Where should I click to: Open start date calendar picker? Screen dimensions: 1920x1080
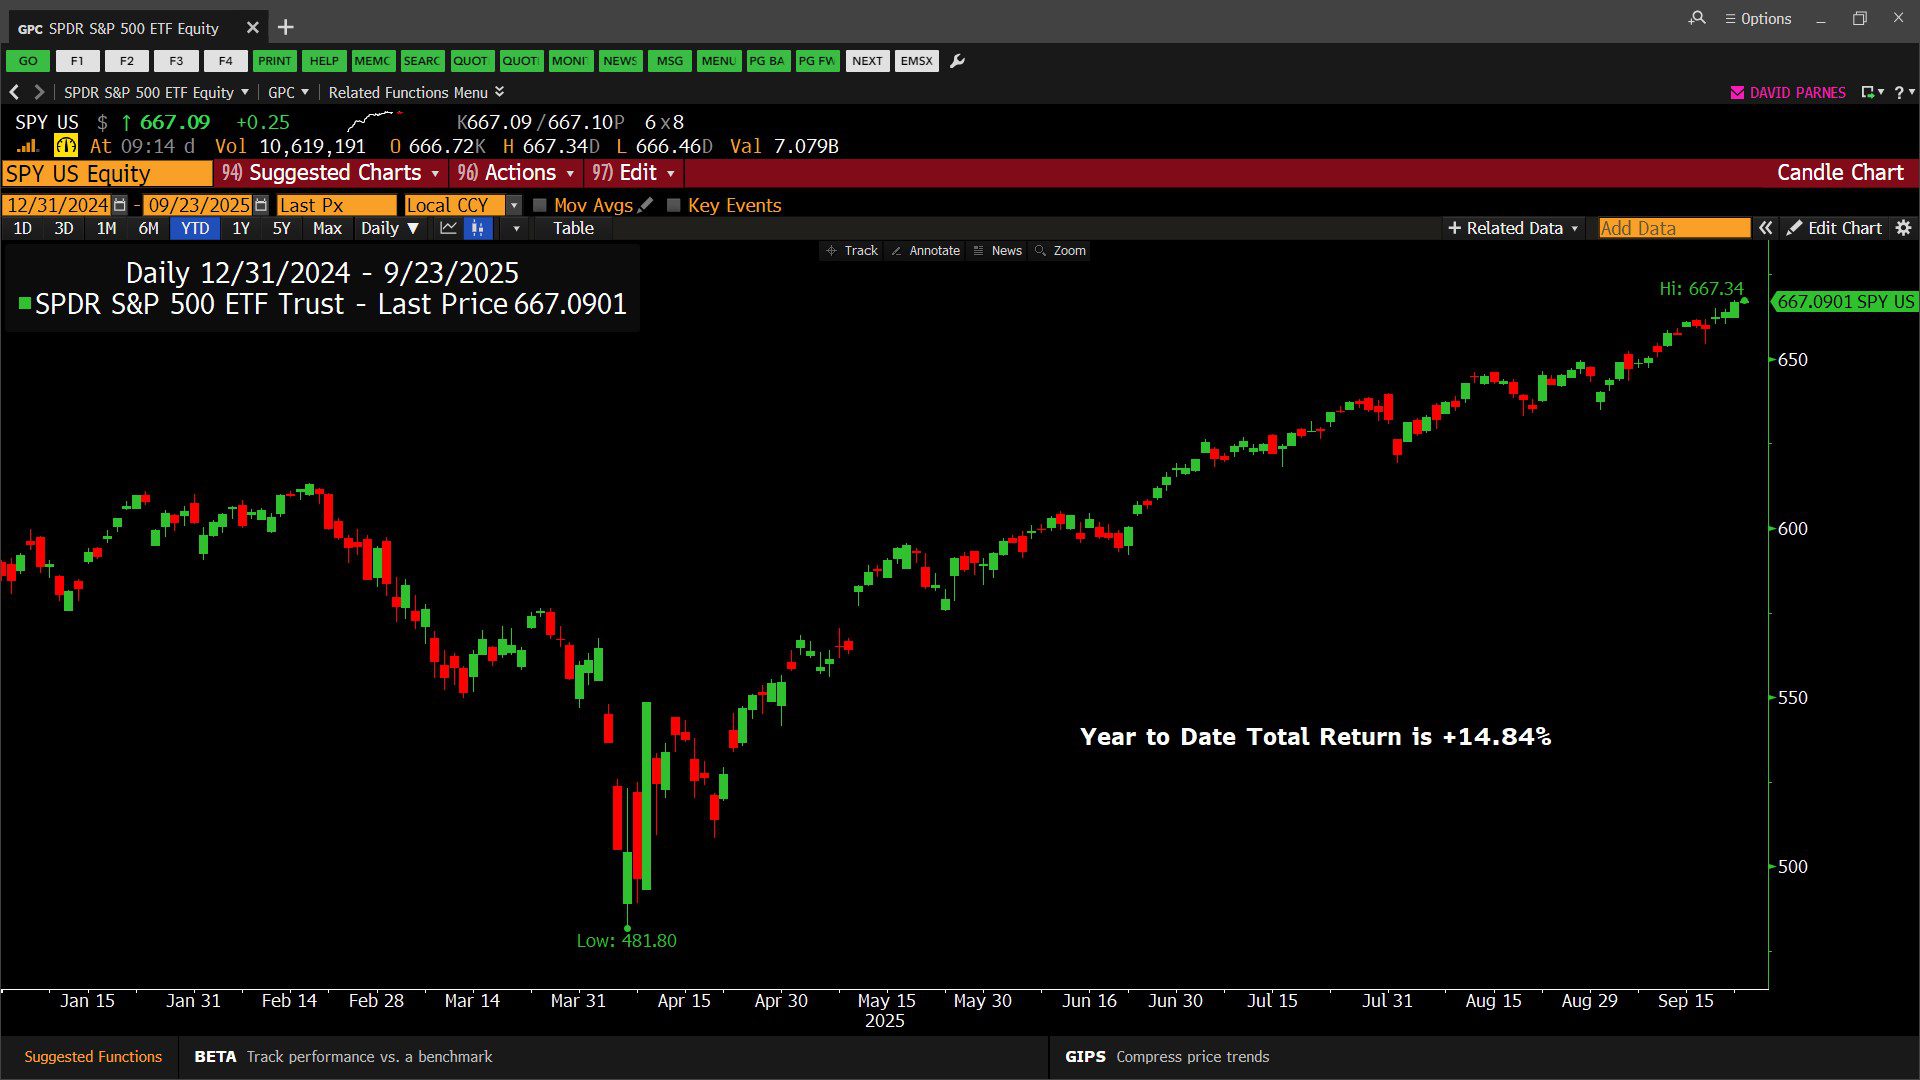(x=120, y=205)
